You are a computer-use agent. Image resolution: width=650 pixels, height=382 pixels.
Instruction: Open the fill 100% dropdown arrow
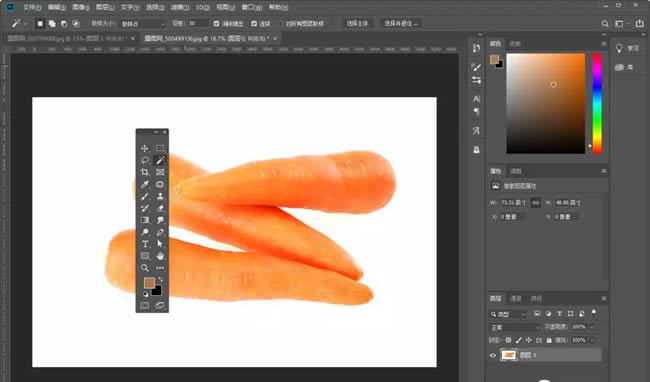pos(592,340)
